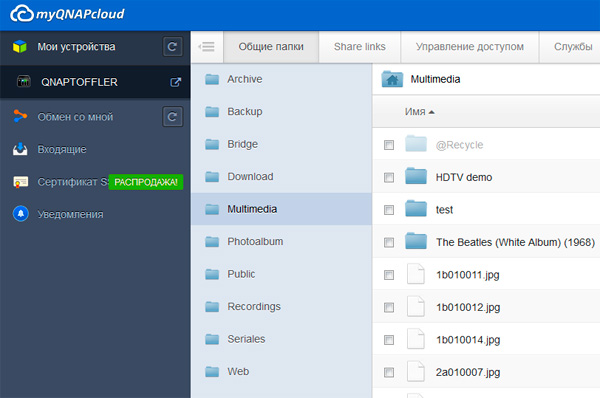The image size is (600, 398).
Task: Check the box for 1b010011.jpg
Action: 389,275
